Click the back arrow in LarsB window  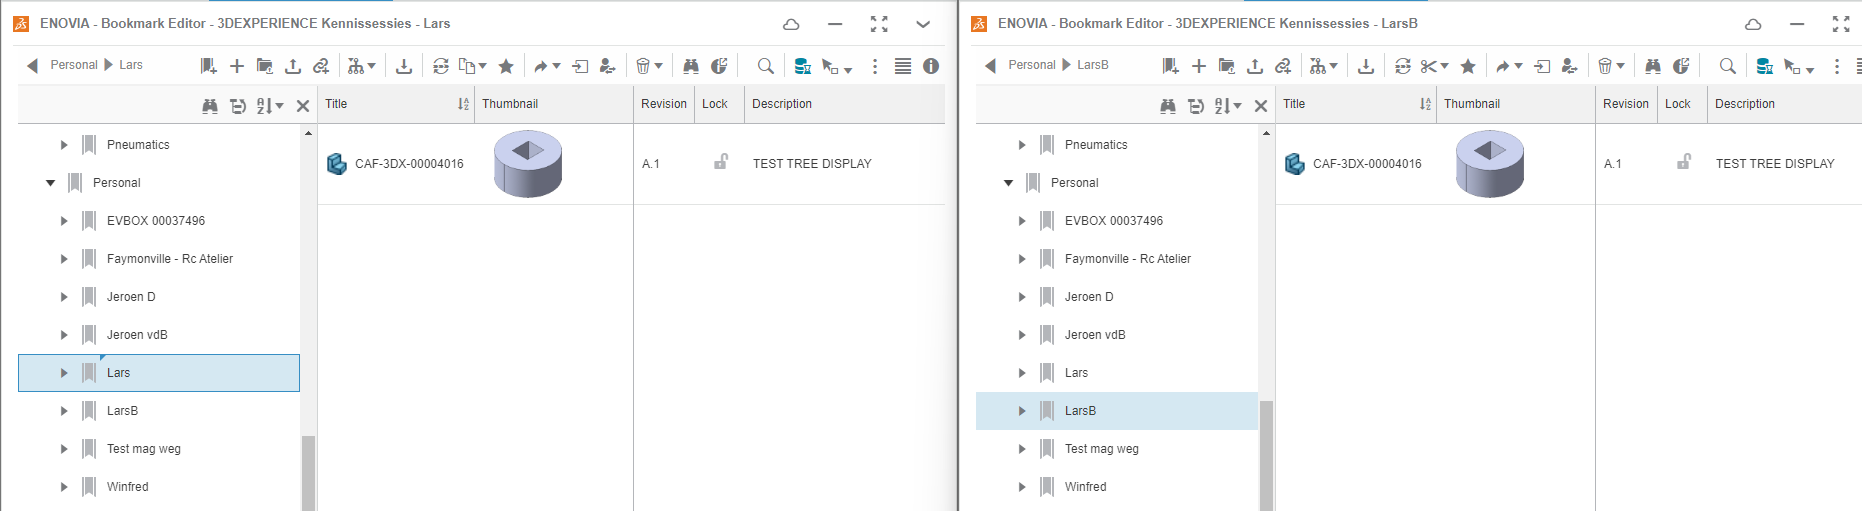pyautogui.click(x=990, y=65)
